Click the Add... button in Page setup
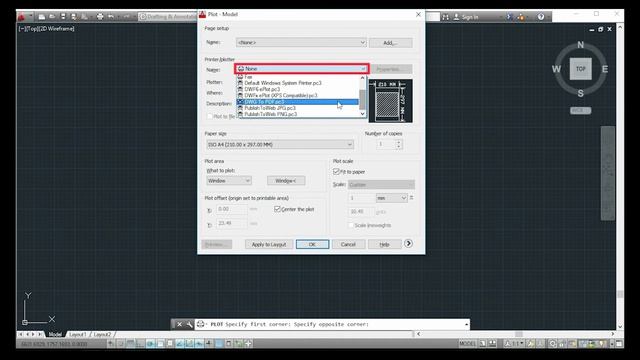The height and width of the screenshot is (360, 640). tap(391, 42)
